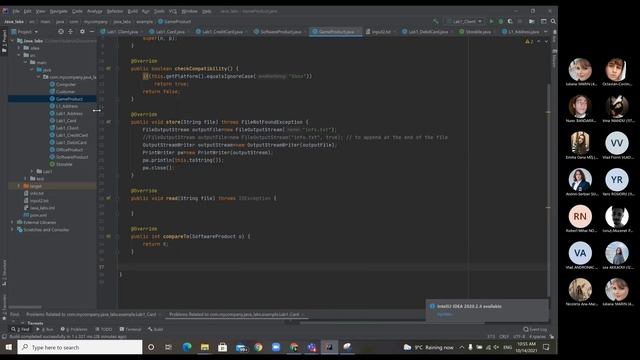Click the Project Structure icon in toolbar
The image size is (640, 360).
coord(531,21)
